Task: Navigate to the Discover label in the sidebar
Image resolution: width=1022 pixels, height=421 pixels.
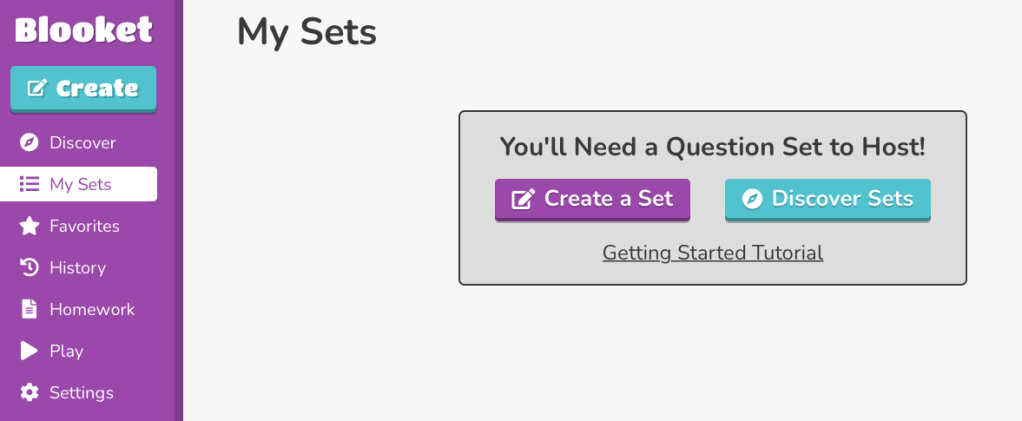Action: click(x=82, y=143)
